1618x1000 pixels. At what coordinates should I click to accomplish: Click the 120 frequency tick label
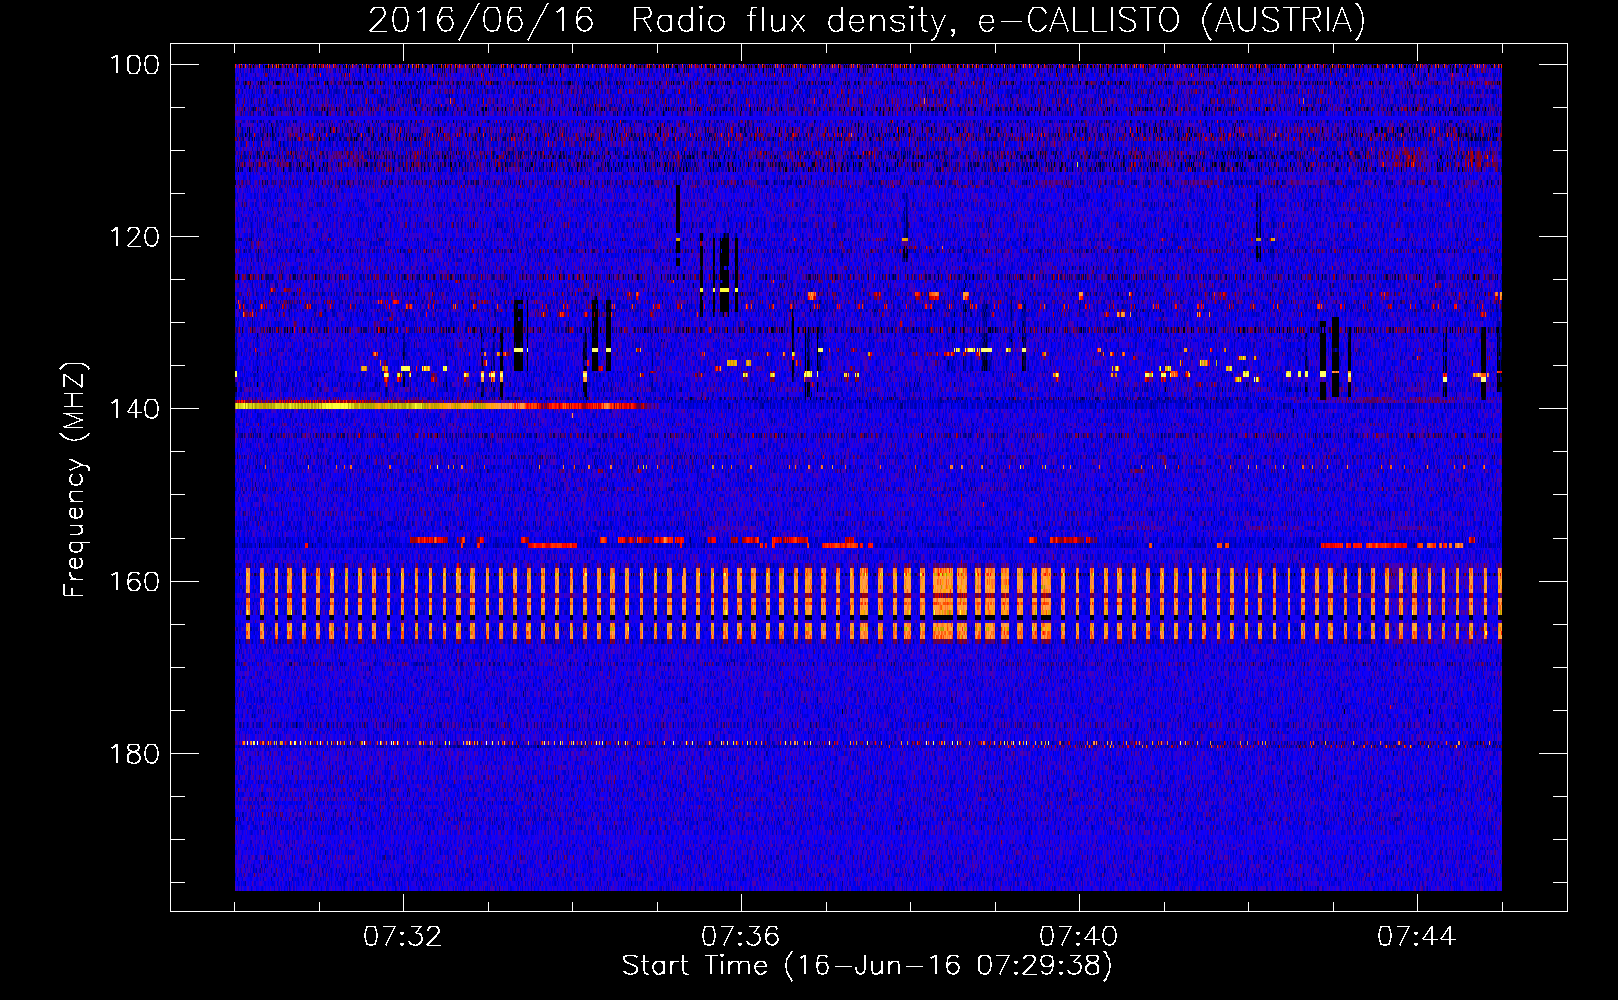(135, 237)
